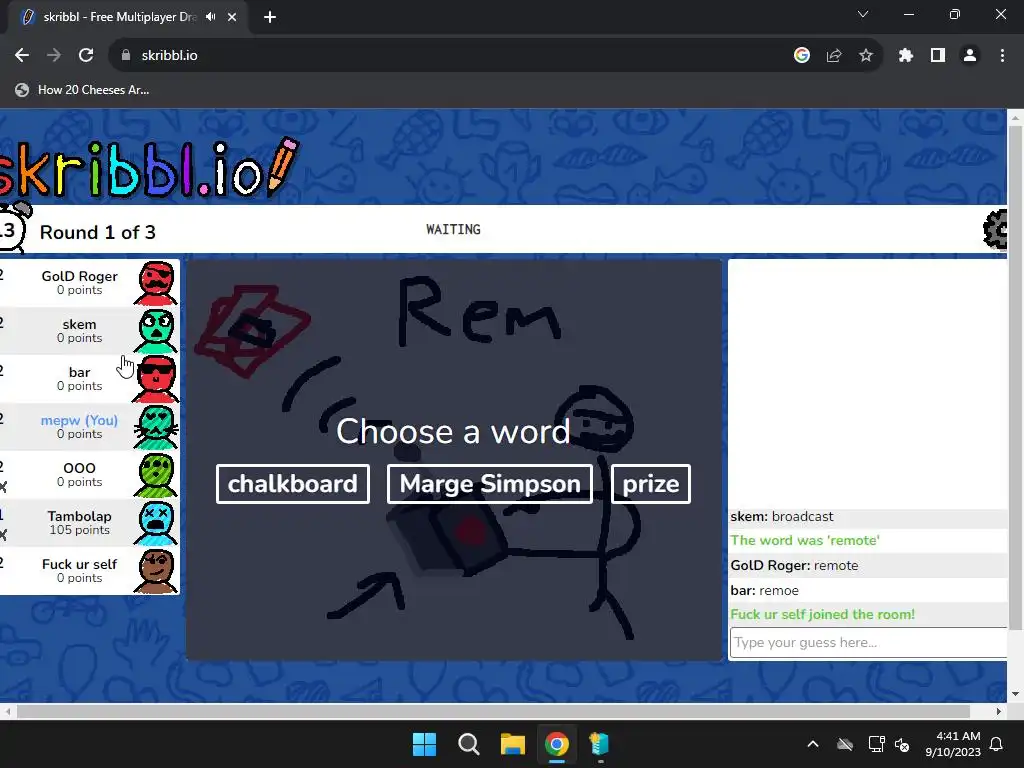1024x768 pixels.
Task: Click the skribbl.io logo
Action: click(149, 168)
